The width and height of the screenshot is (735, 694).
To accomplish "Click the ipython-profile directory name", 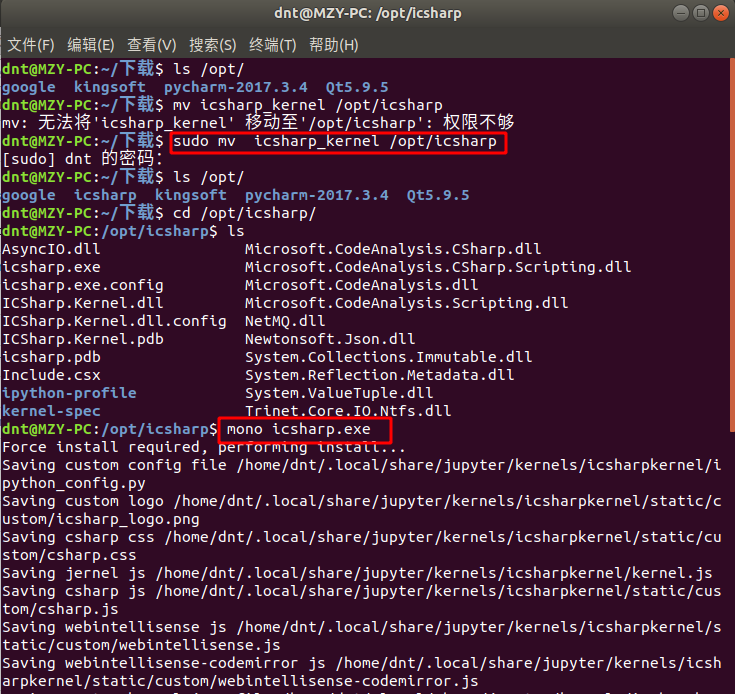I will (x=69, y=393).
